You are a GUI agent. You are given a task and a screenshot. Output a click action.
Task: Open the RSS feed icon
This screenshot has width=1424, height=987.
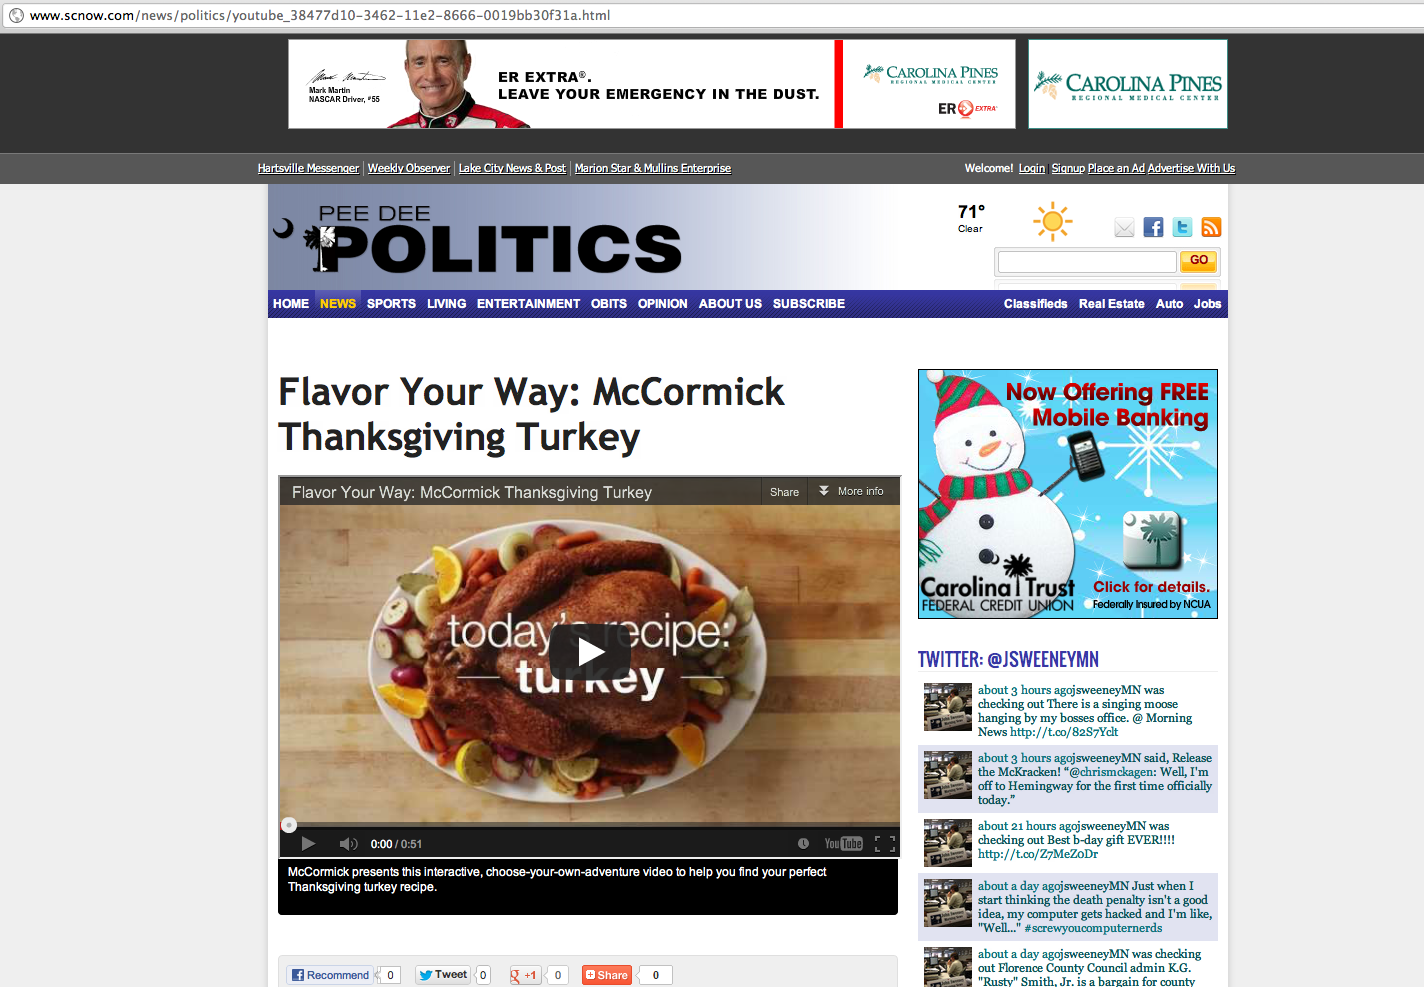click(1211, 228)
